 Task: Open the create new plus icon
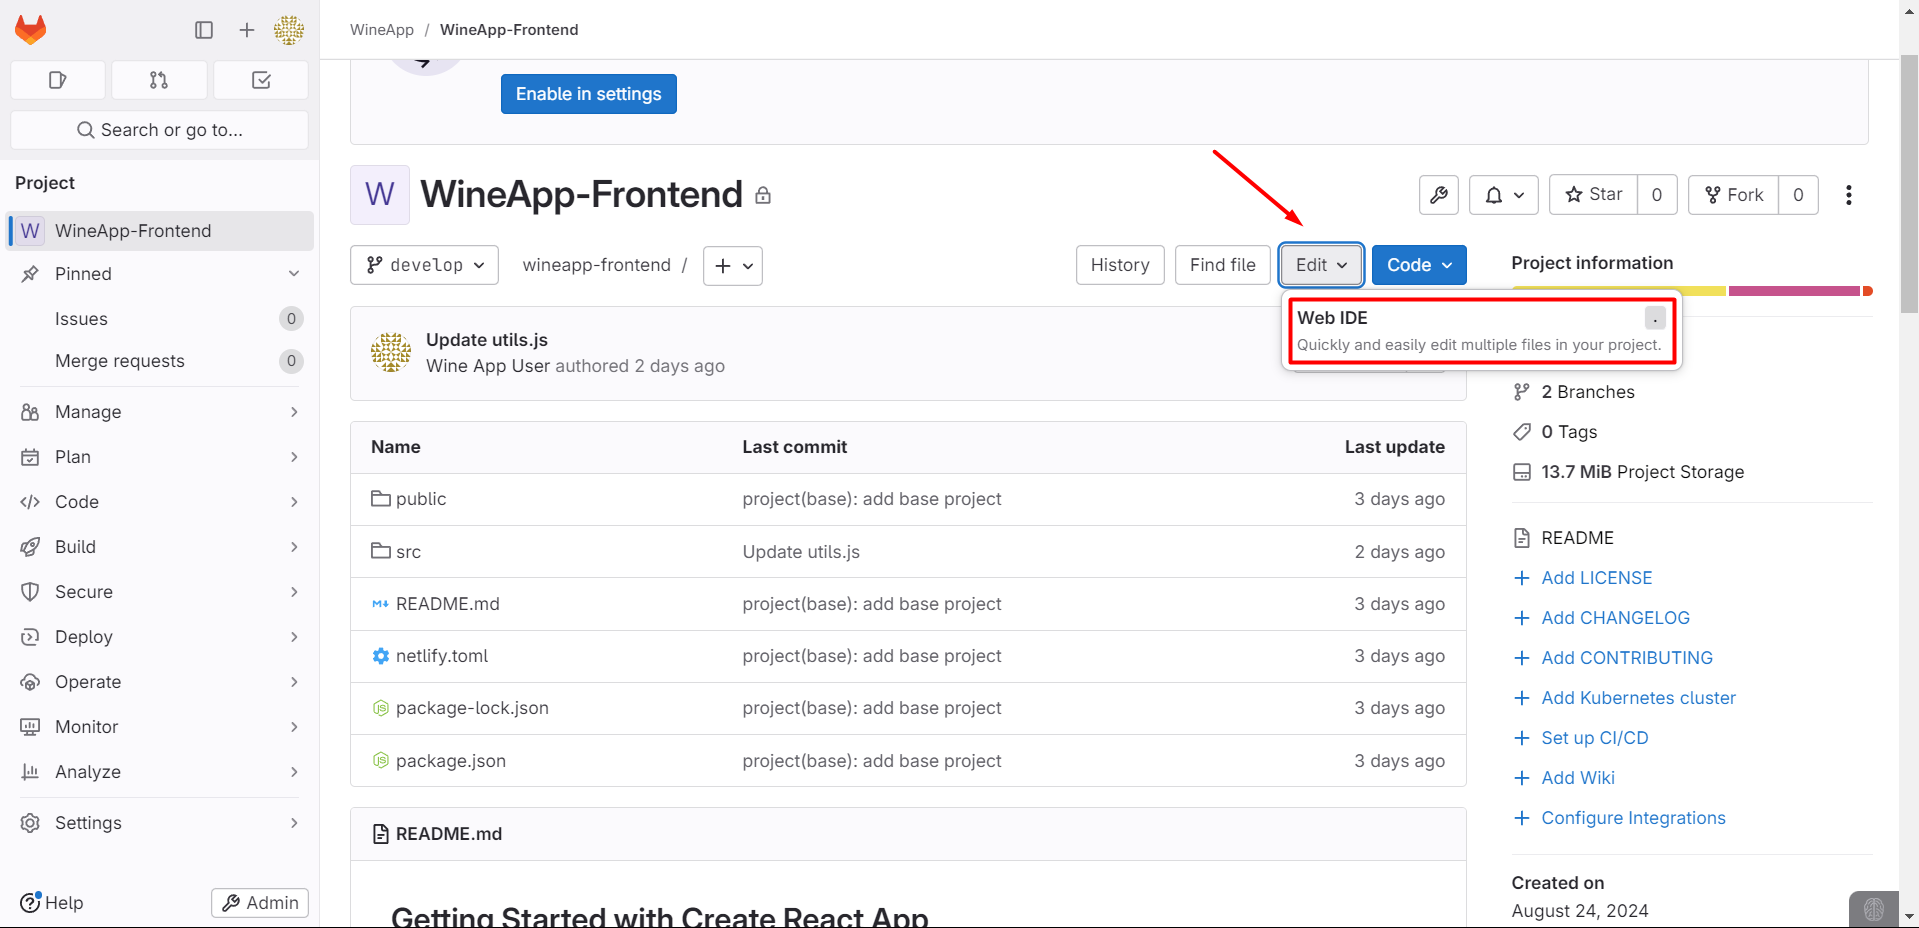(x=247, y=30)
